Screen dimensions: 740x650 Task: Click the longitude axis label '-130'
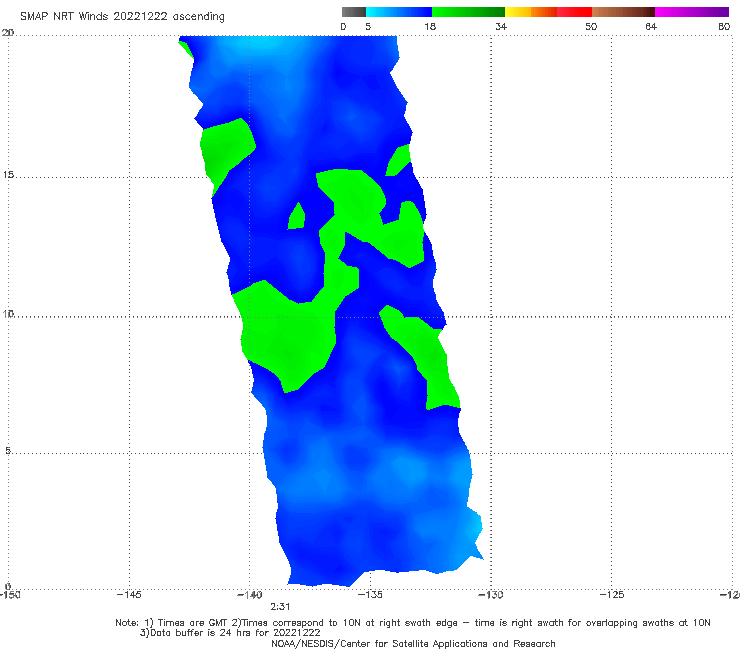point(491,595)
